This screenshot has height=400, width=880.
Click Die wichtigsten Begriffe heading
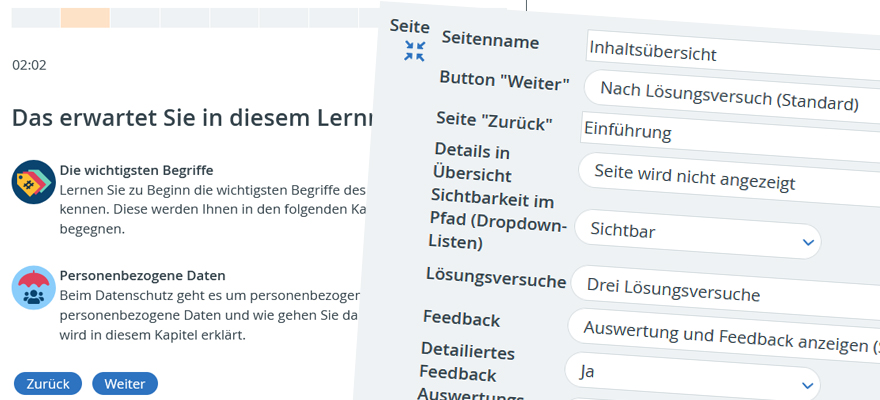point(136,170)
